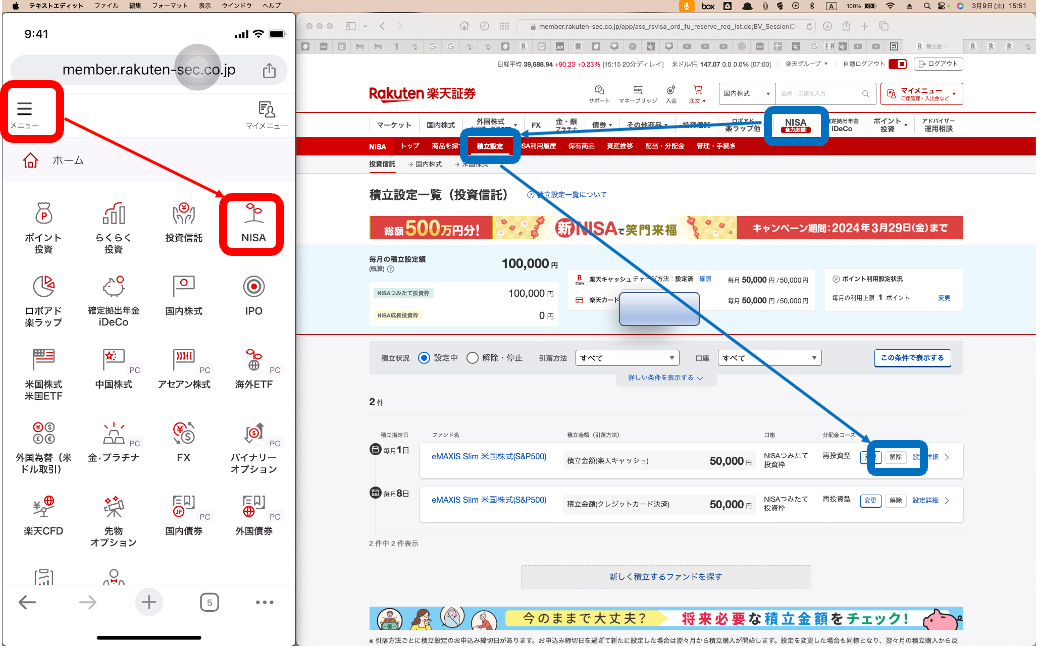Open the 積立設定一覧について help link

pos(567,195)
